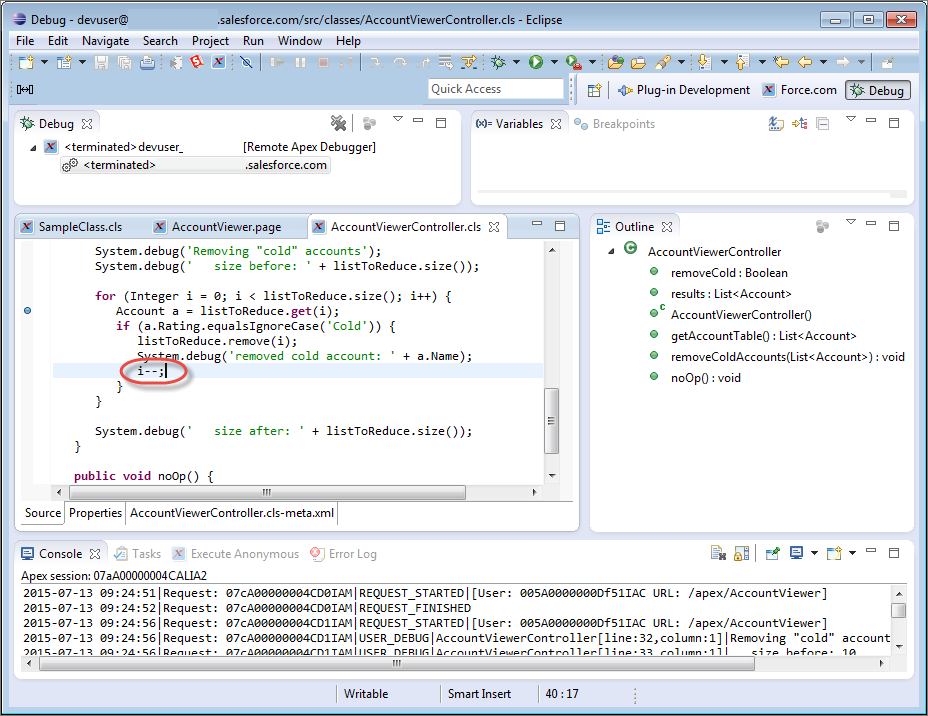Image resolution: width=928 pixels, height=716 pixels.
Task: Open the Search dropdown arrow
Action: coord(681,62)
